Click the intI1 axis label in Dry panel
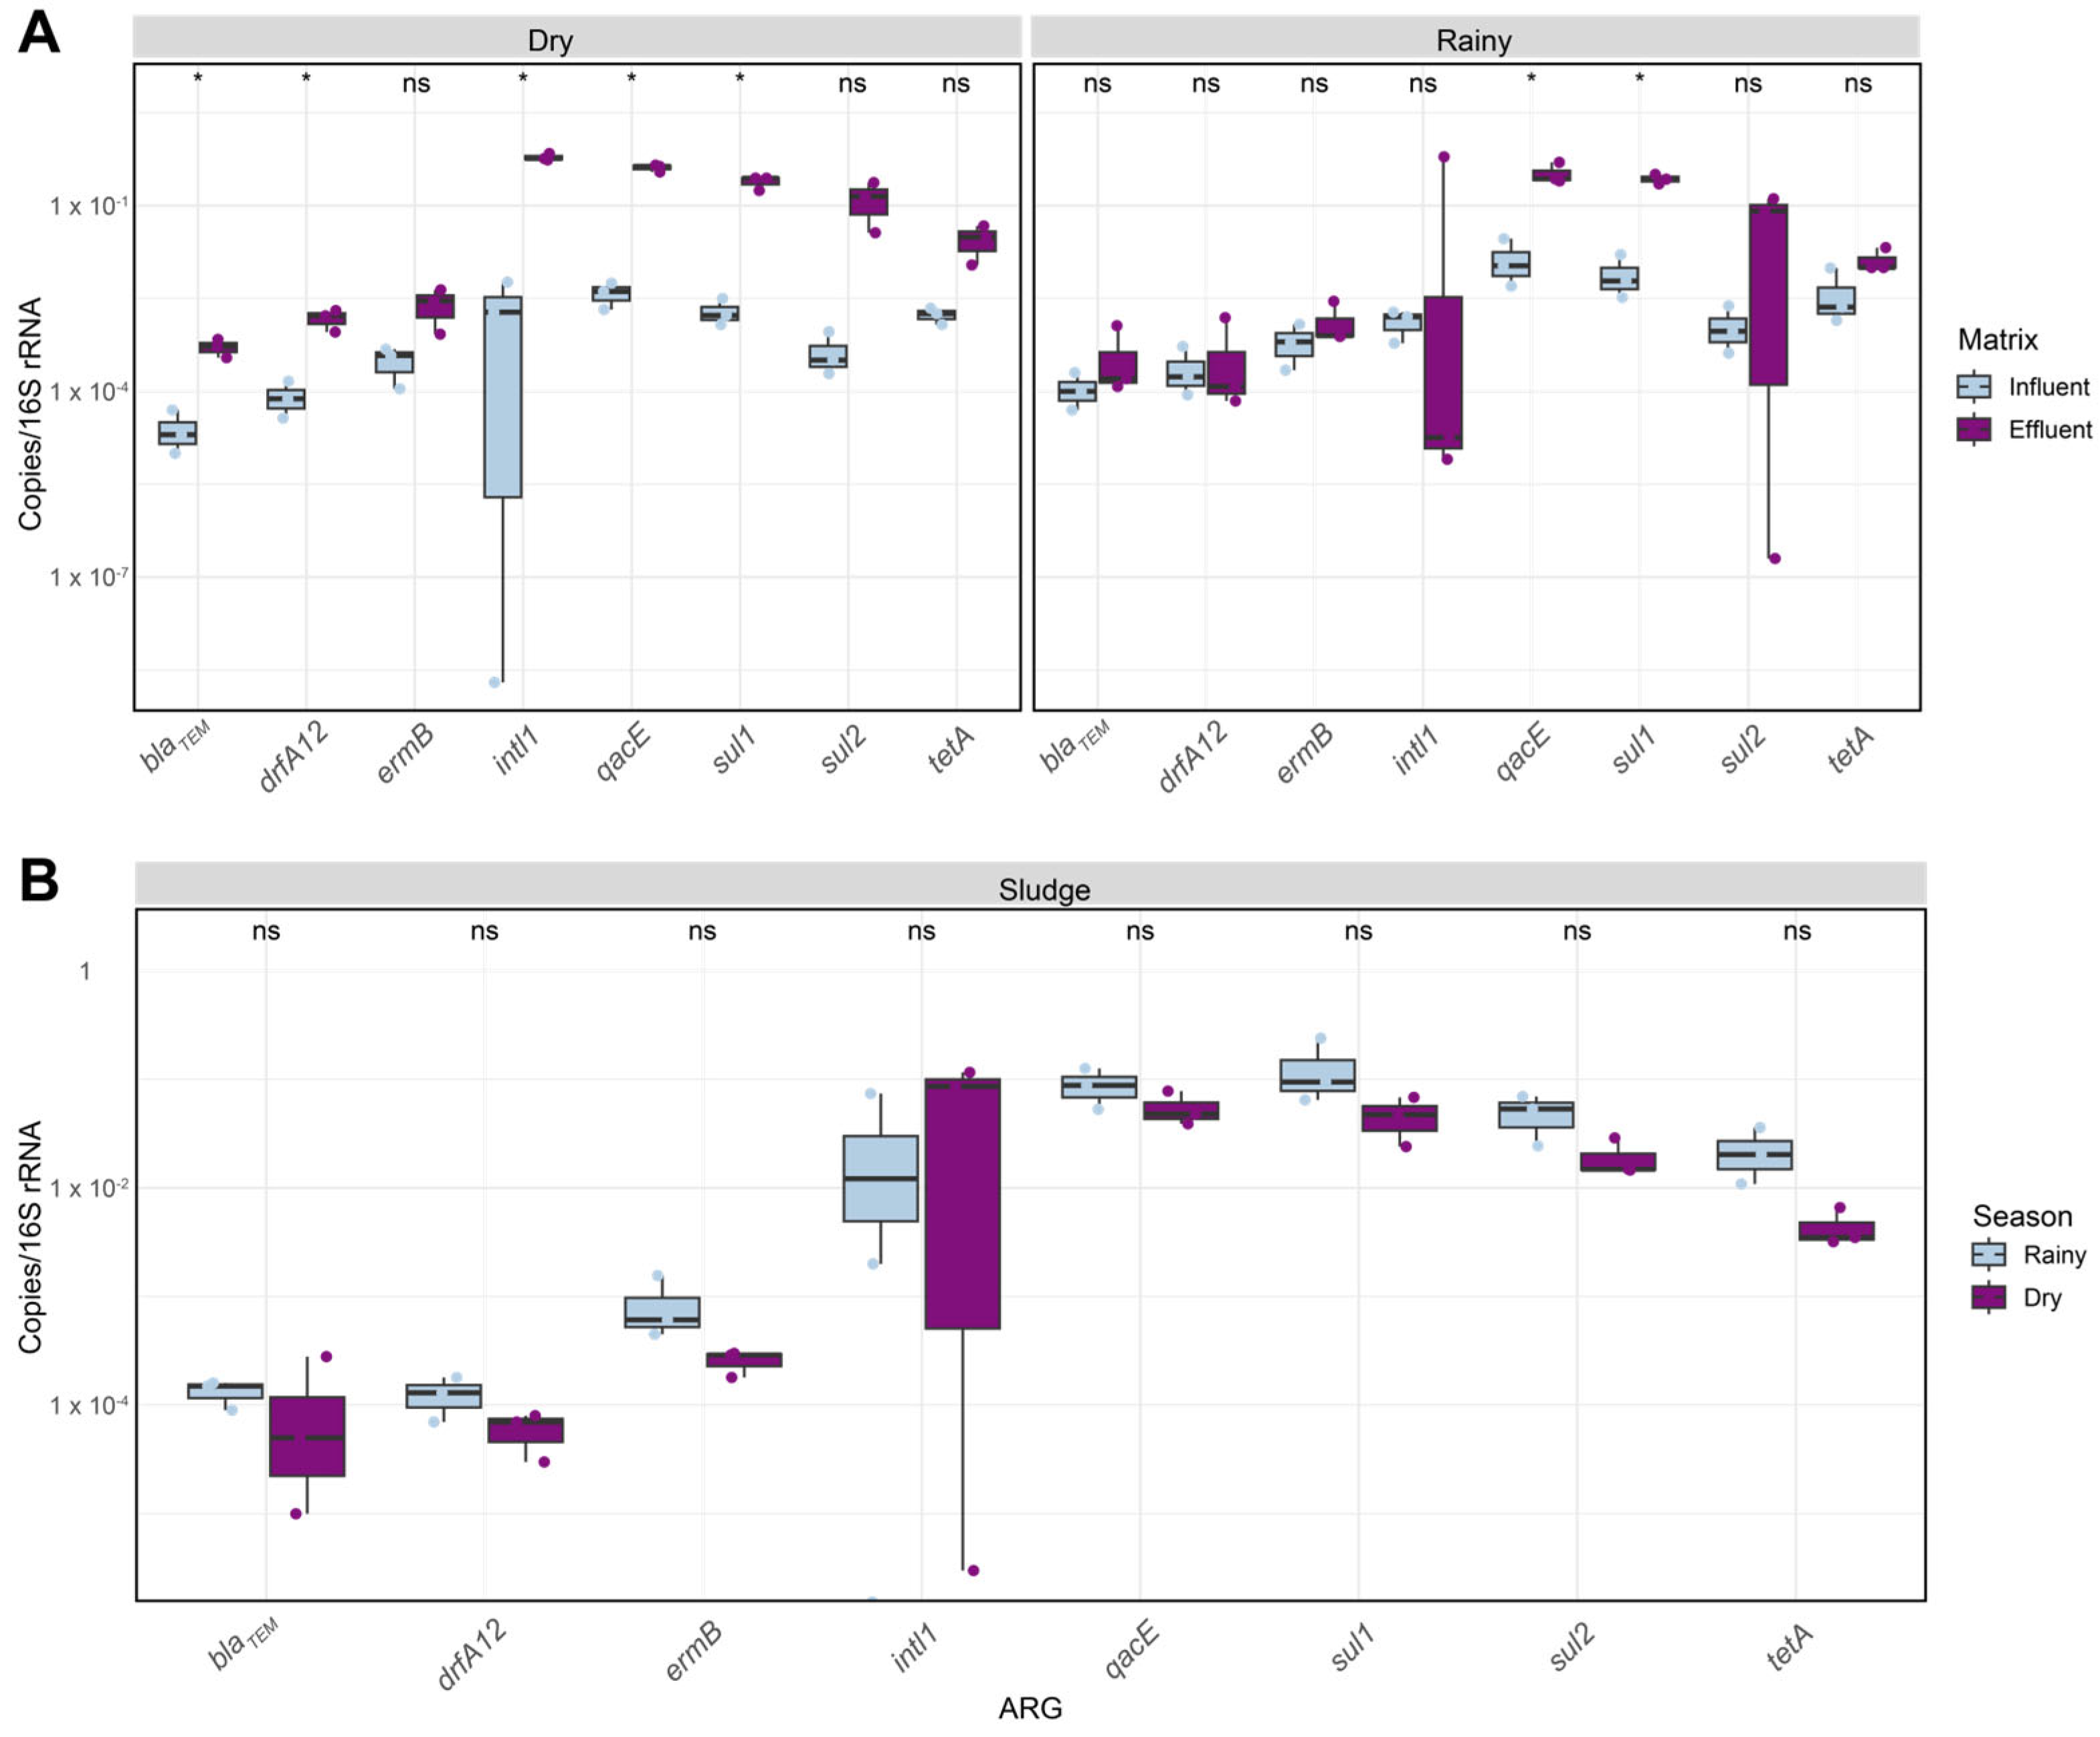The image size is (2100, 1737). point(516,749)
